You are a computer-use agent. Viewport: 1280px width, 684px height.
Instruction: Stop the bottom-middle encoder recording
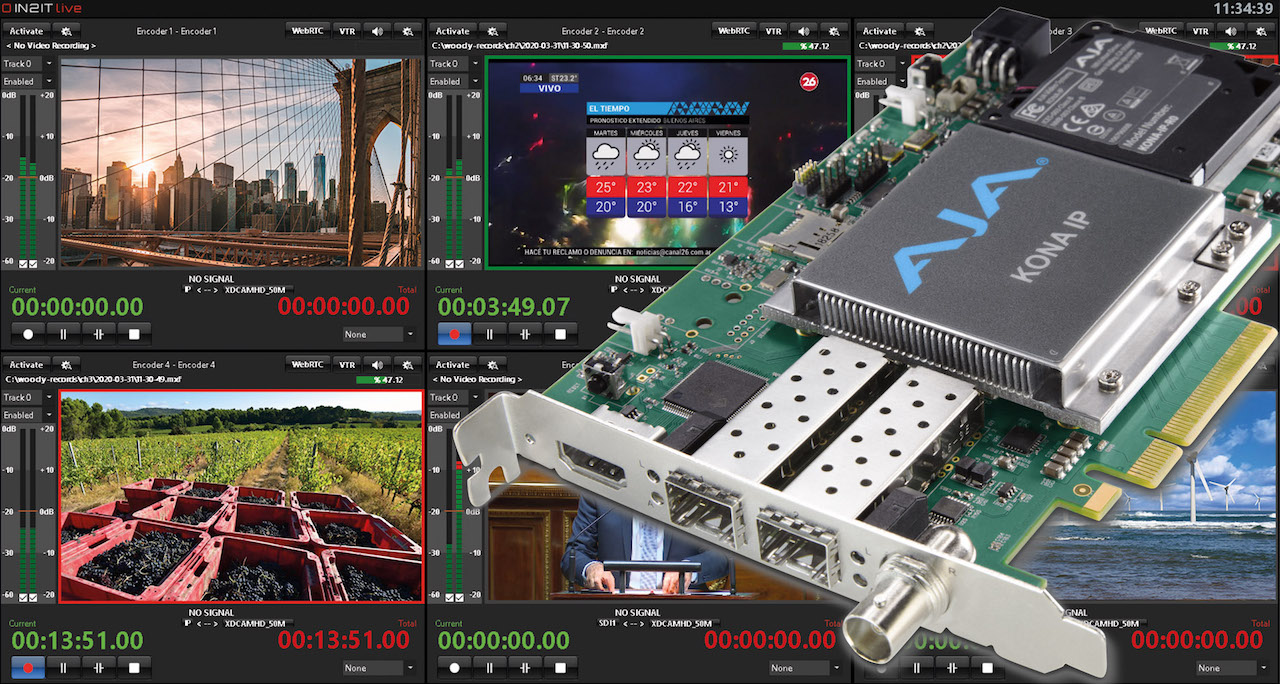(561, 667)
